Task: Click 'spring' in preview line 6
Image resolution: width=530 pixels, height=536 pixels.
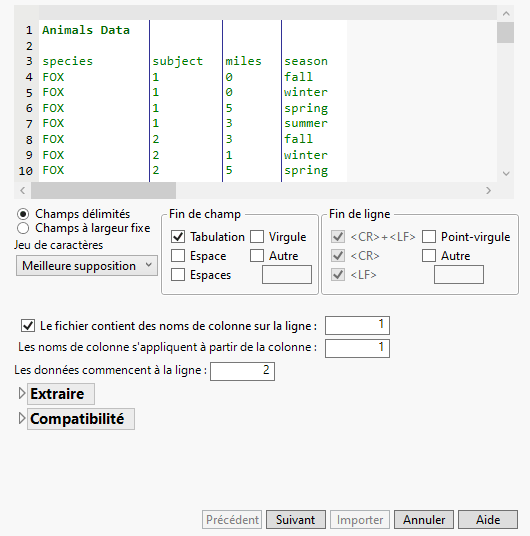Action: 306,109
